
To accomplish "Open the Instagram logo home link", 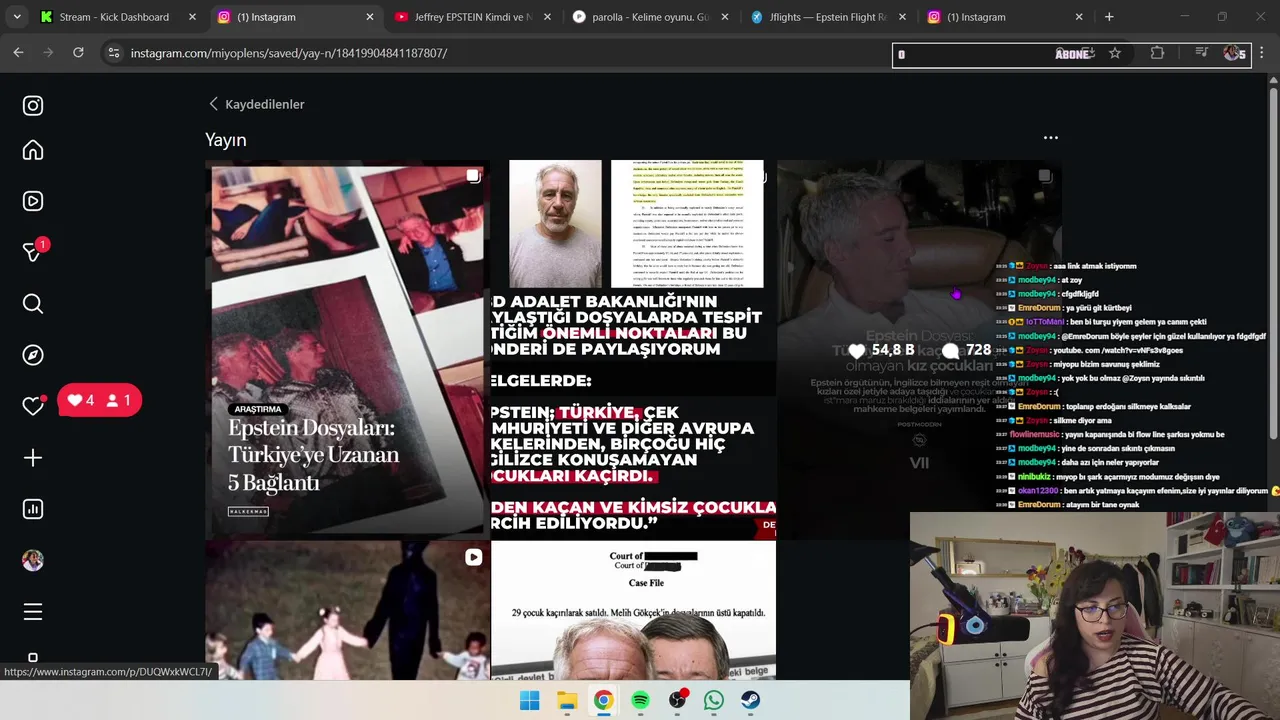I will 33,105.
